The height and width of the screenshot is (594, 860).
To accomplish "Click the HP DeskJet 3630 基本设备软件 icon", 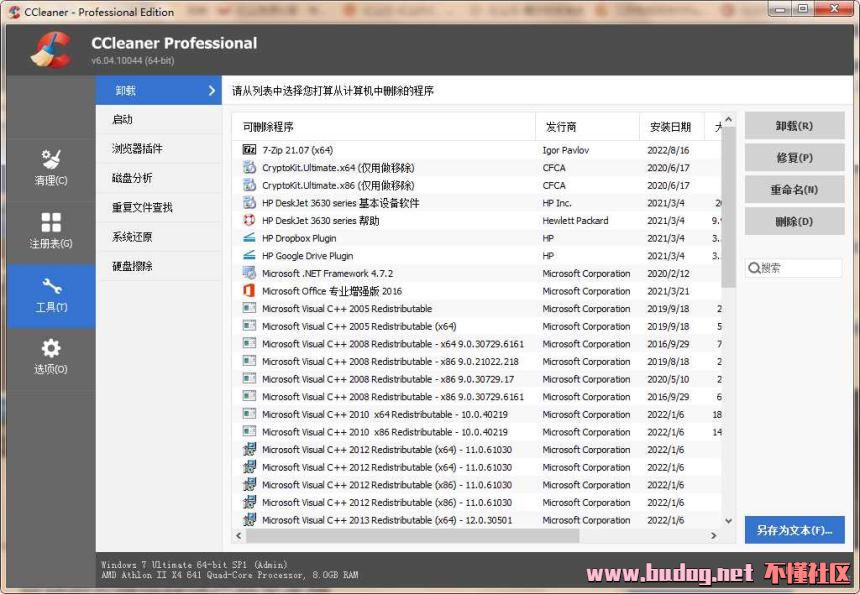I will [249, 202].
